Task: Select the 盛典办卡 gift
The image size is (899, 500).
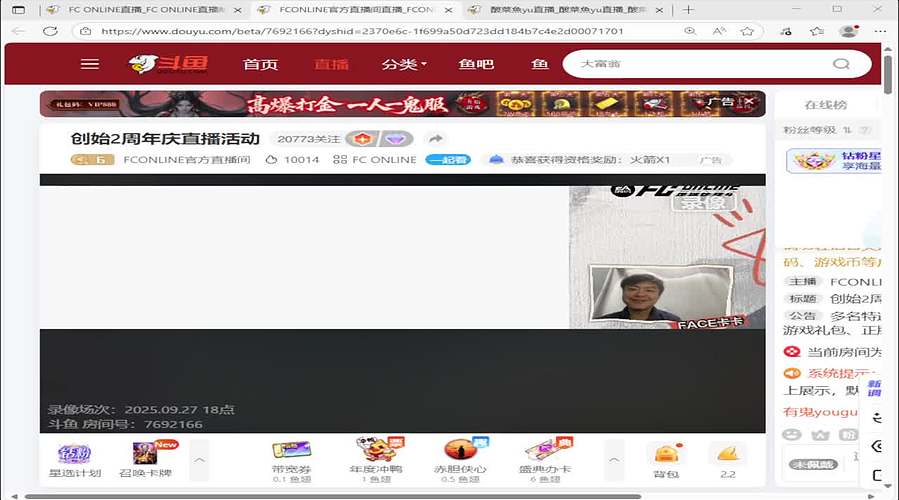Action: [x=545, y=460]
